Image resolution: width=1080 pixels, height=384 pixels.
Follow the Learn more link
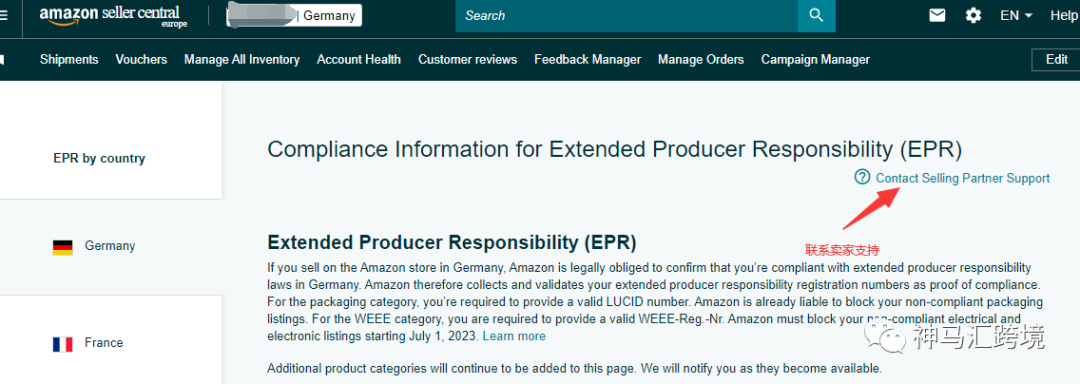[x=514, y=337]
